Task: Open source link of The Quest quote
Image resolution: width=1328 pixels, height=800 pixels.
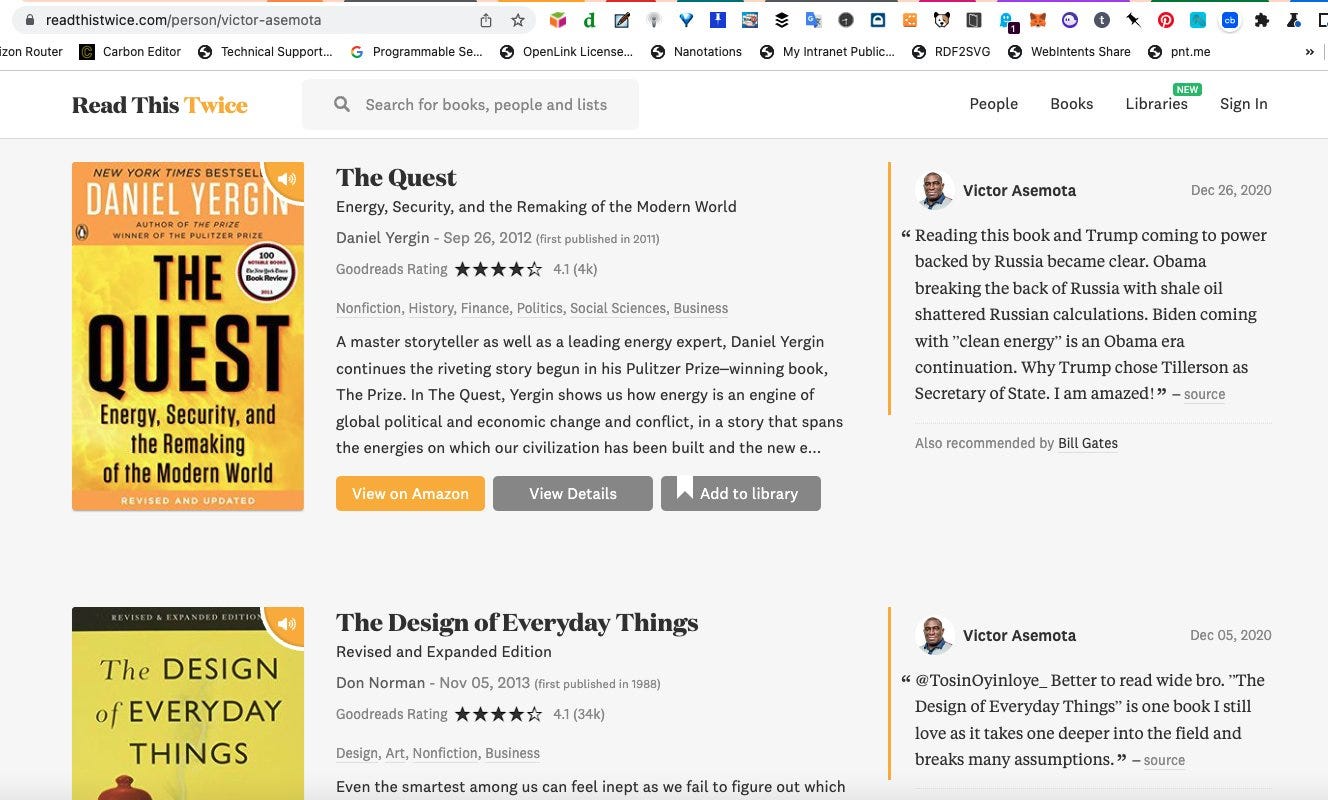Action: (1204, 395)
